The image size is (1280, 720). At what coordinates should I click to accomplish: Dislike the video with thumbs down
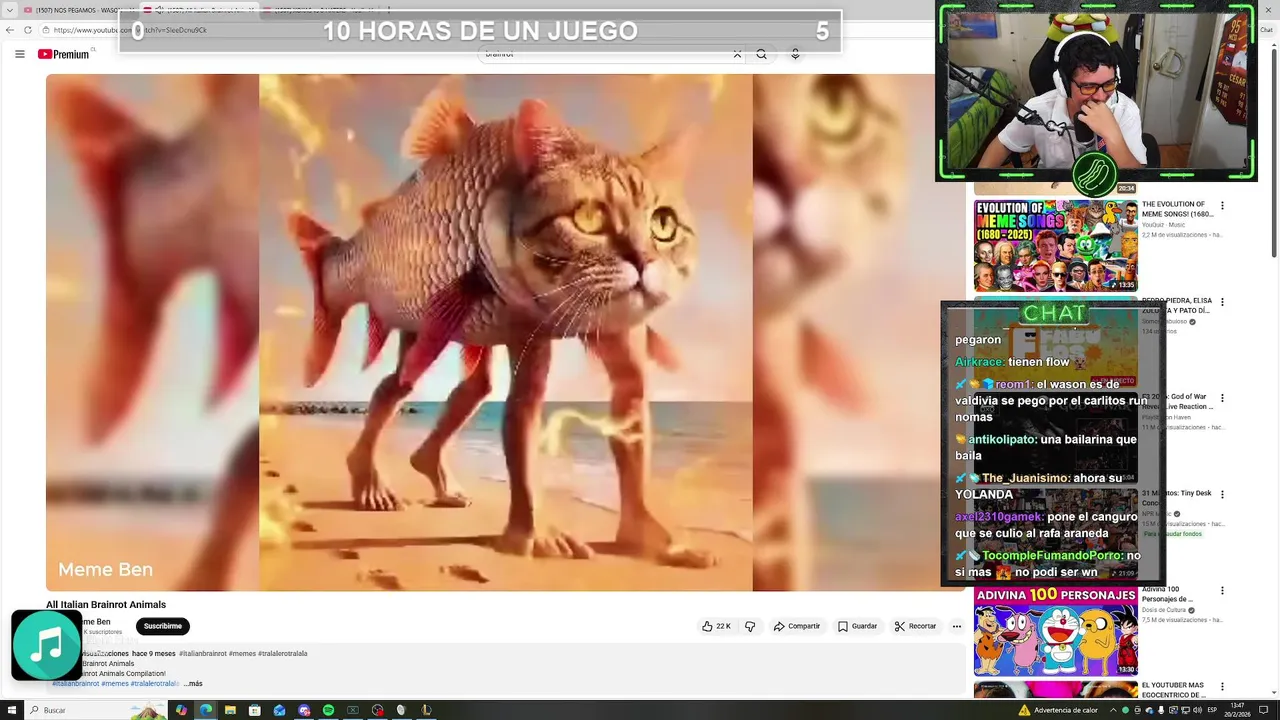tap(750, 626)
